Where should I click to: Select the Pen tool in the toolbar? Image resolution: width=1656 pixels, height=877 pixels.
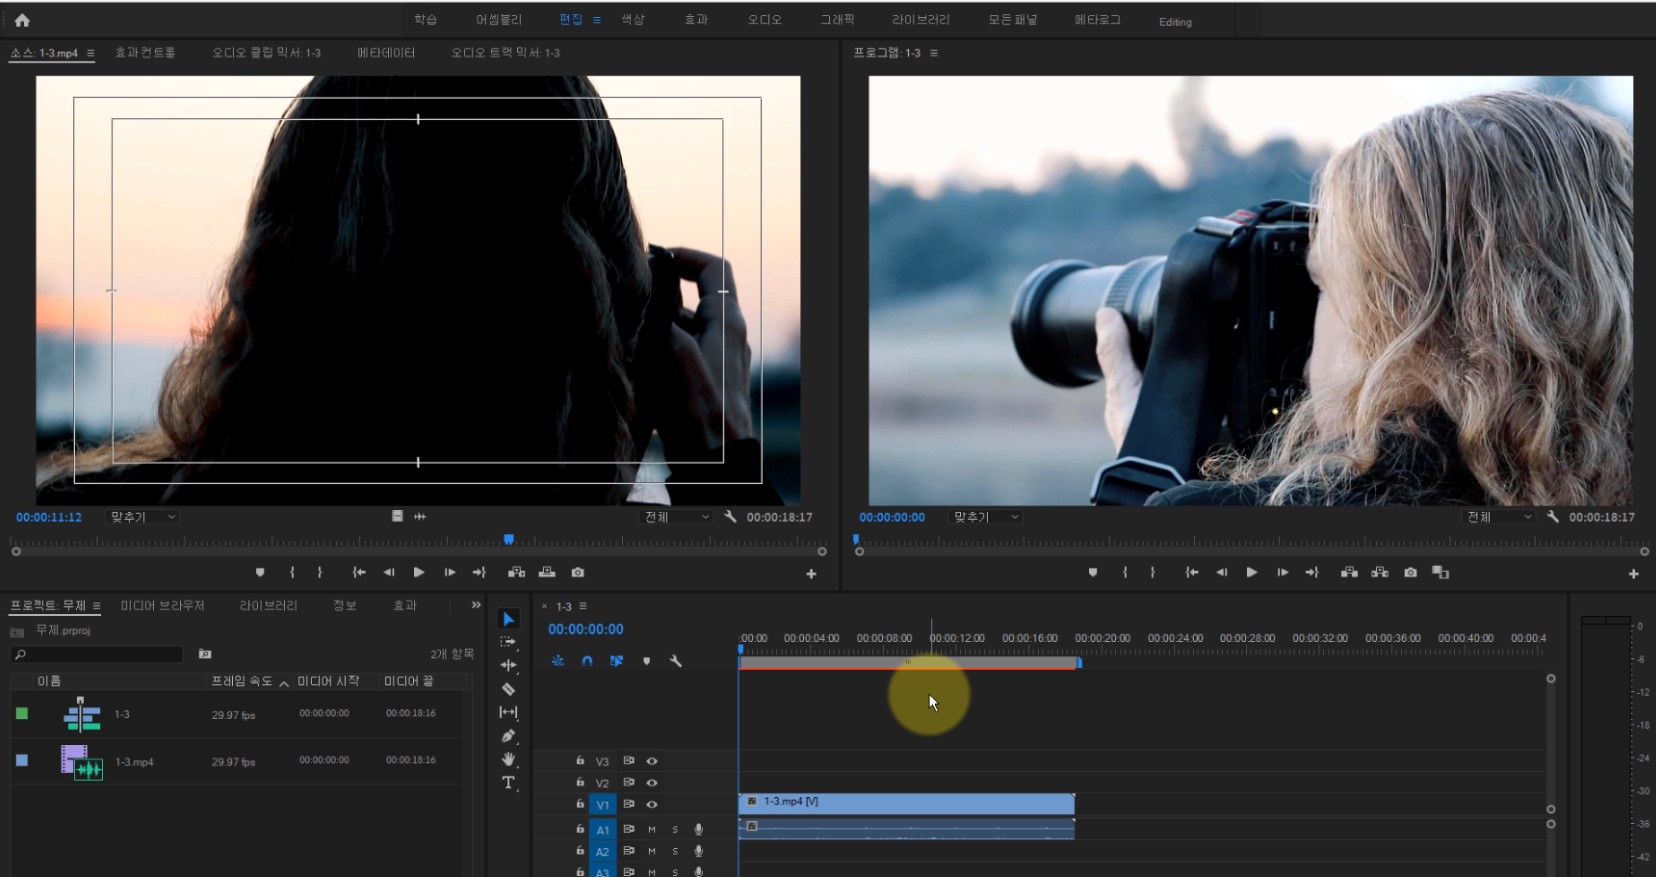tap(508, 736)
